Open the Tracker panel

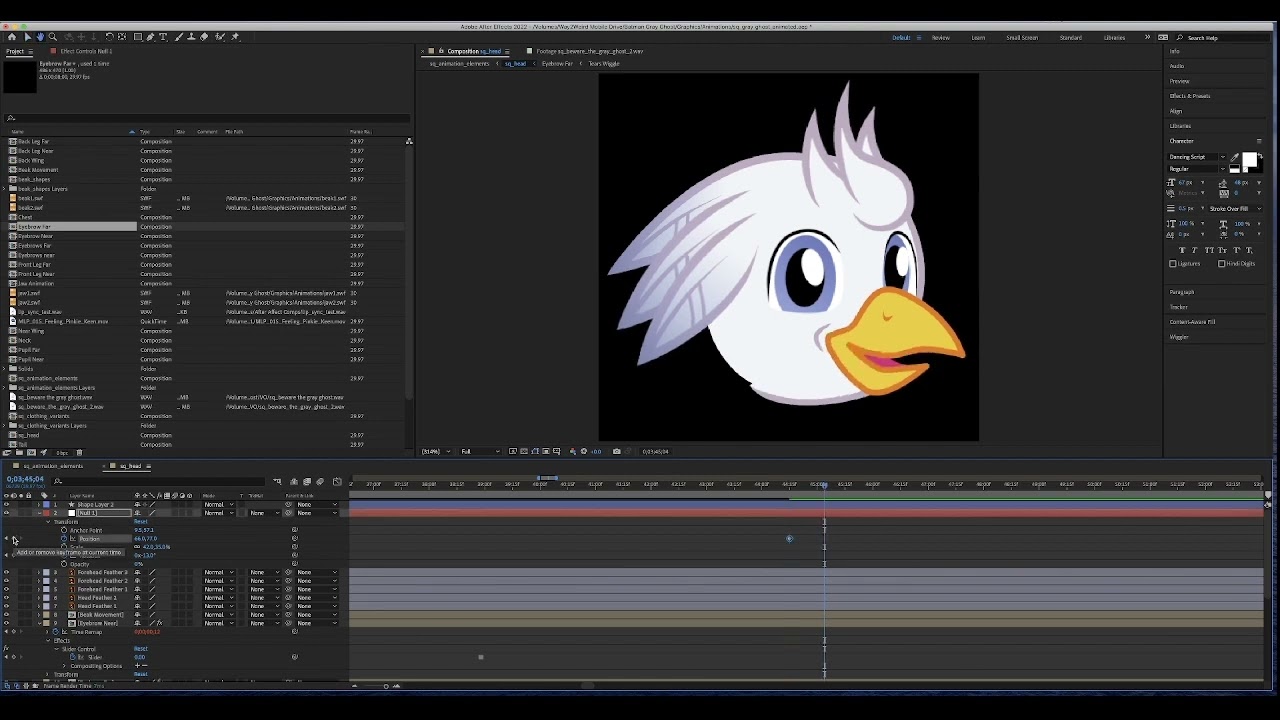(1179, 307)
